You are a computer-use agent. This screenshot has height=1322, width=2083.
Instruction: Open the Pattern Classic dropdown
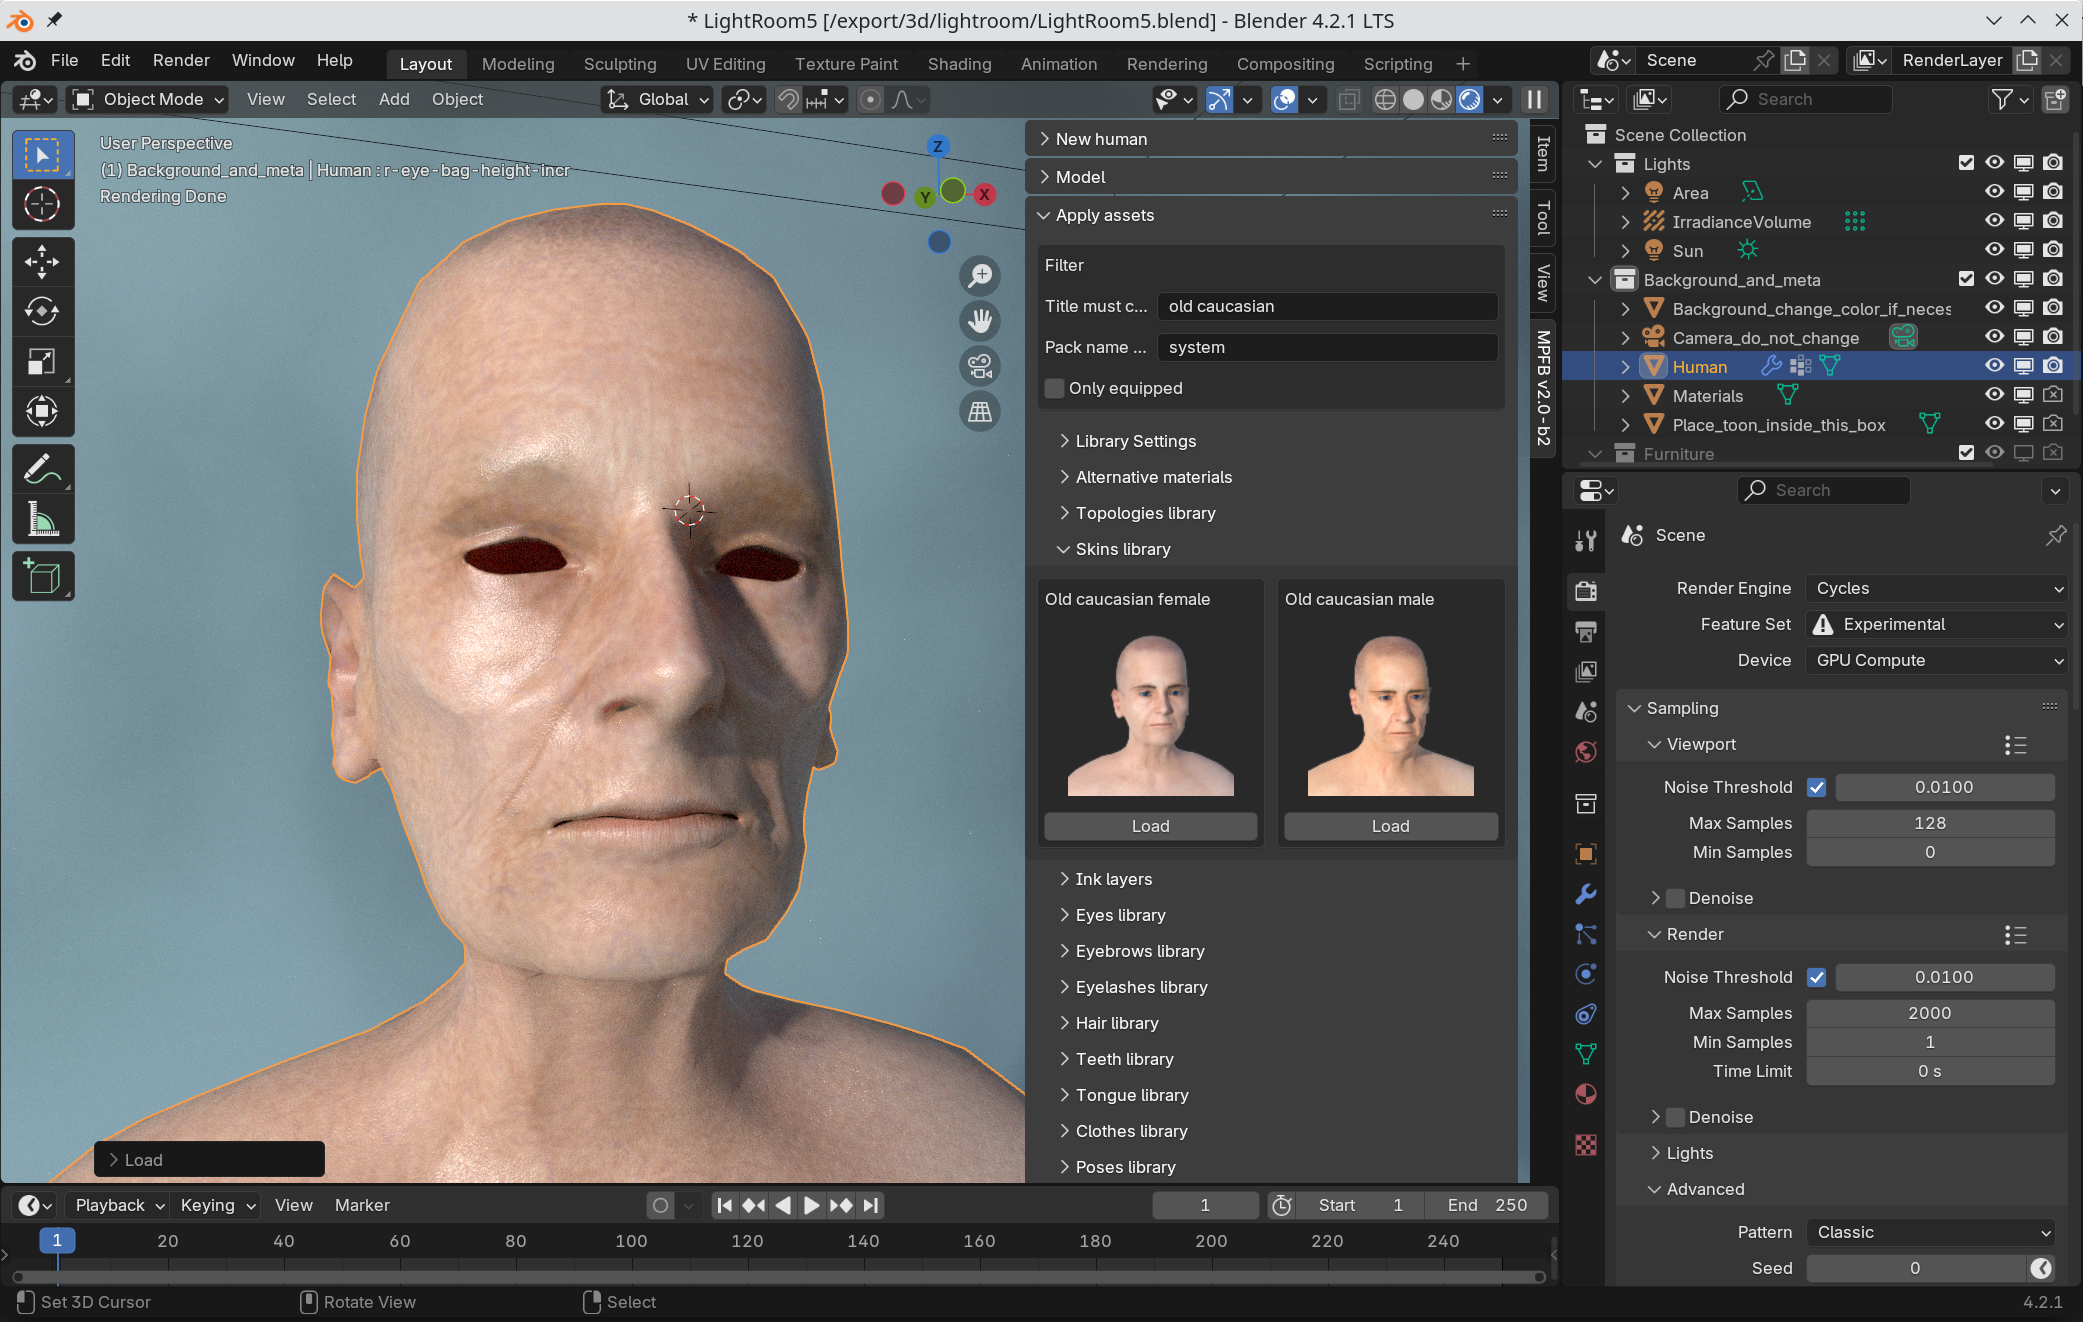pos(1930,1232)
